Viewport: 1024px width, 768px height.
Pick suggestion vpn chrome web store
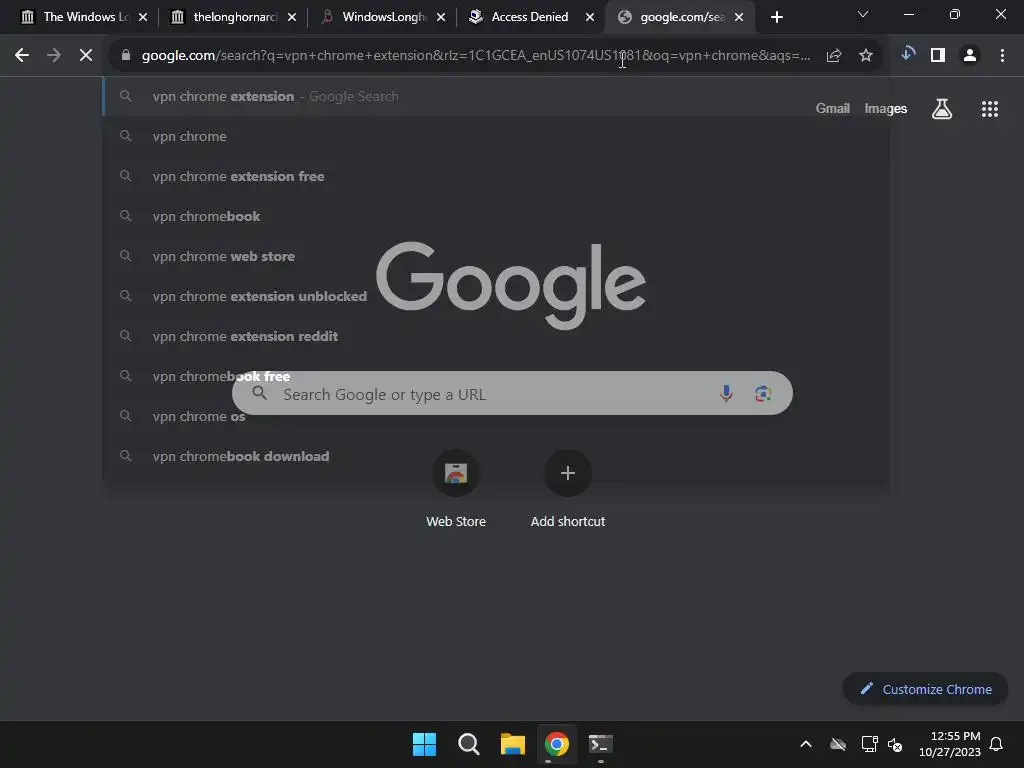pyautogui.click(x=496, y=256)
